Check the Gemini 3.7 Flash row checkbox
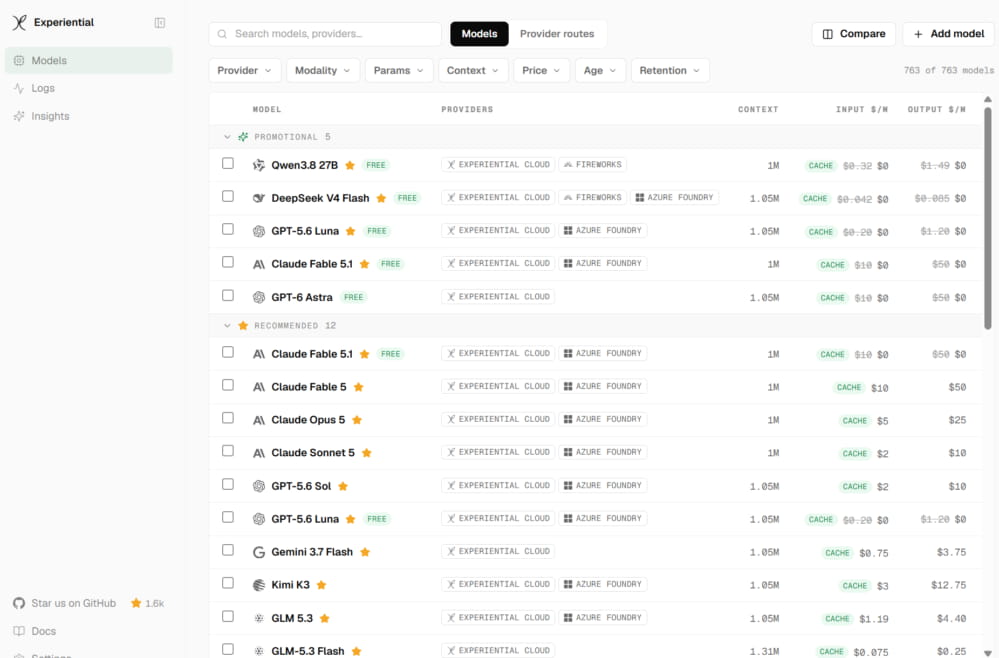 pos(227,550)
